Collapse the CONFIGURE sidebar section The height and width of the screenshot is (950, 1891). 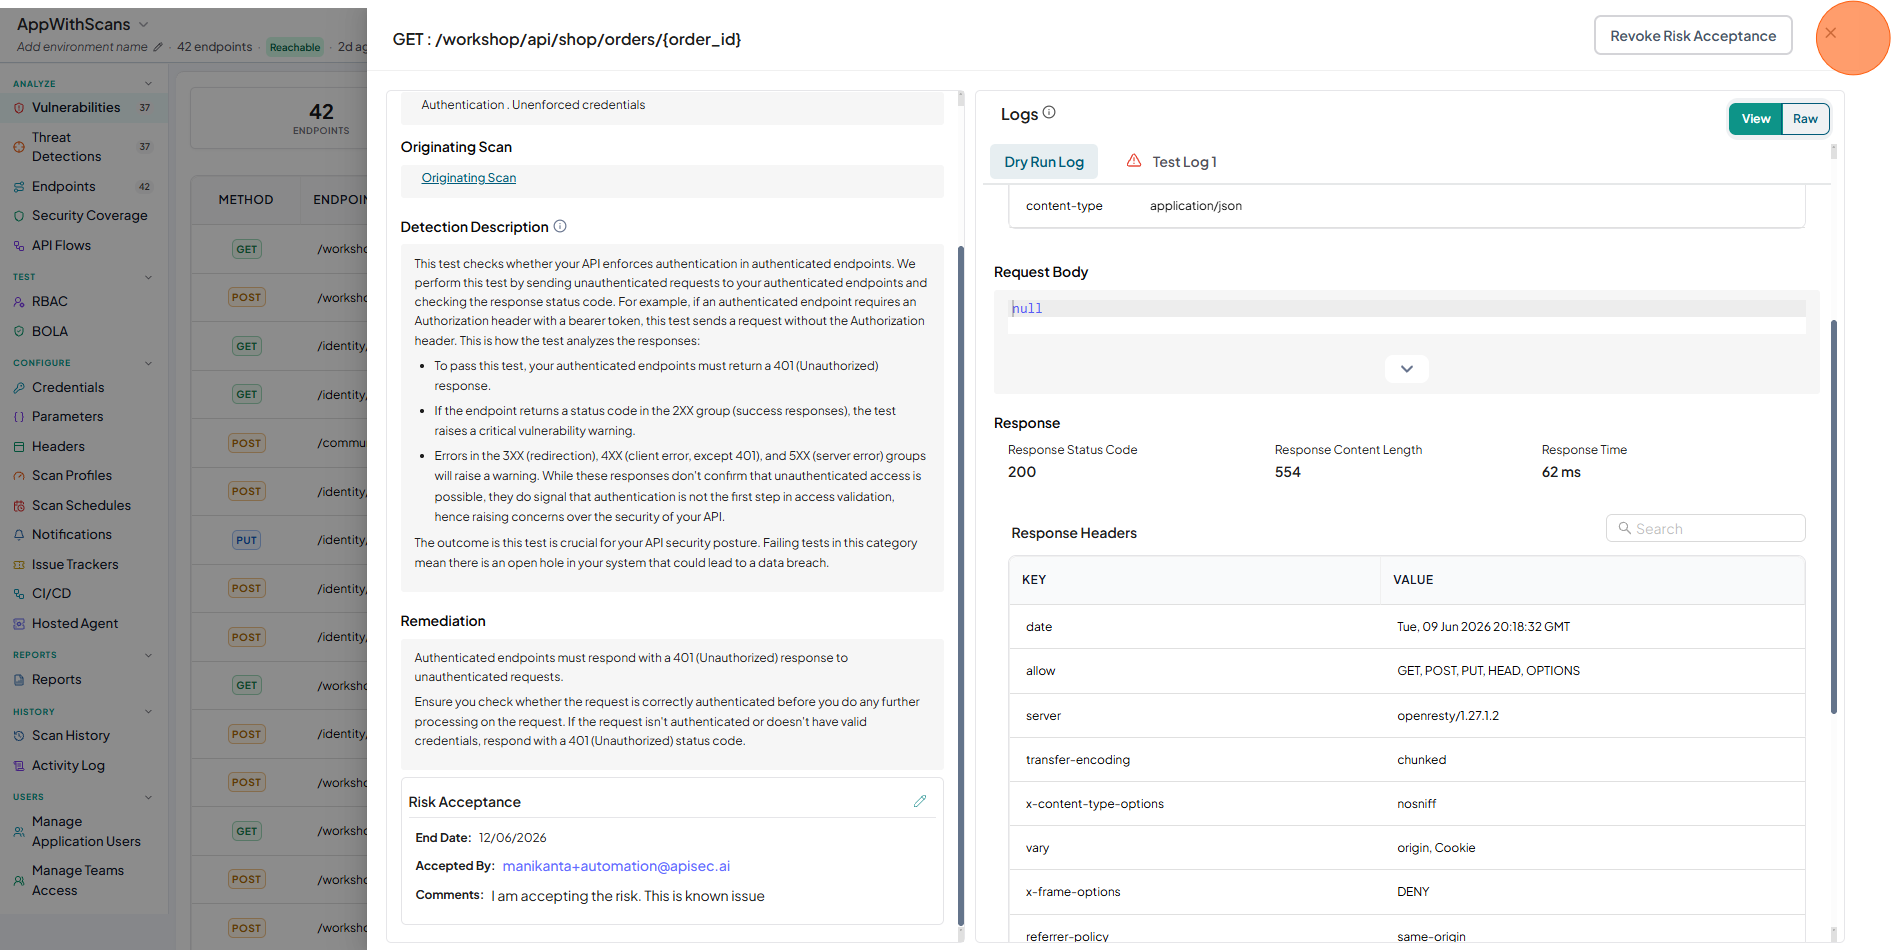point(148,363)
